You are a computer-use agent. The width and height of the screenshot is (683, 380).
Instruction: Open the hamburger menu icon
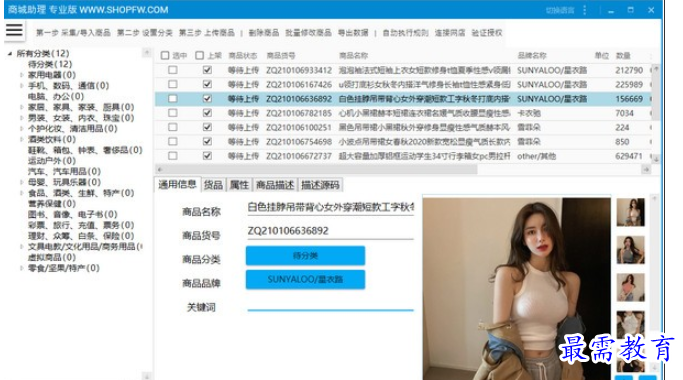pyautogui.click(x=14, y=30)
